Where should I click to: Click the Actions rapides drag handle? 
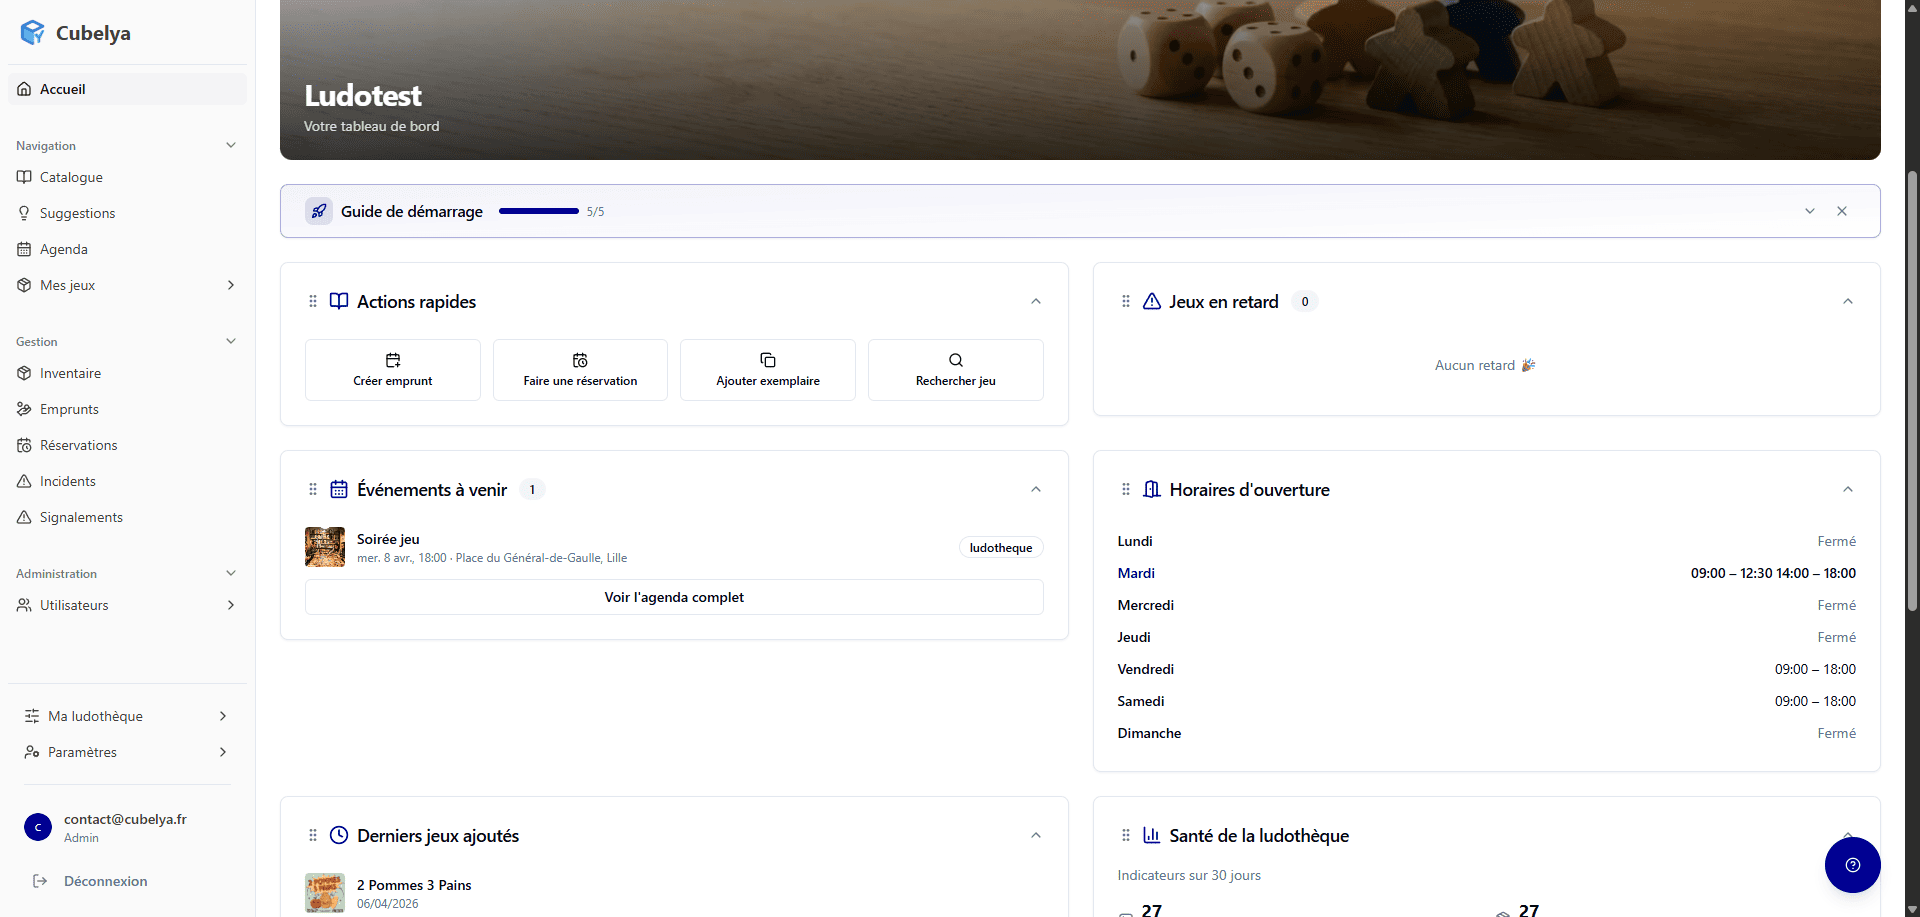pos(313,301)
